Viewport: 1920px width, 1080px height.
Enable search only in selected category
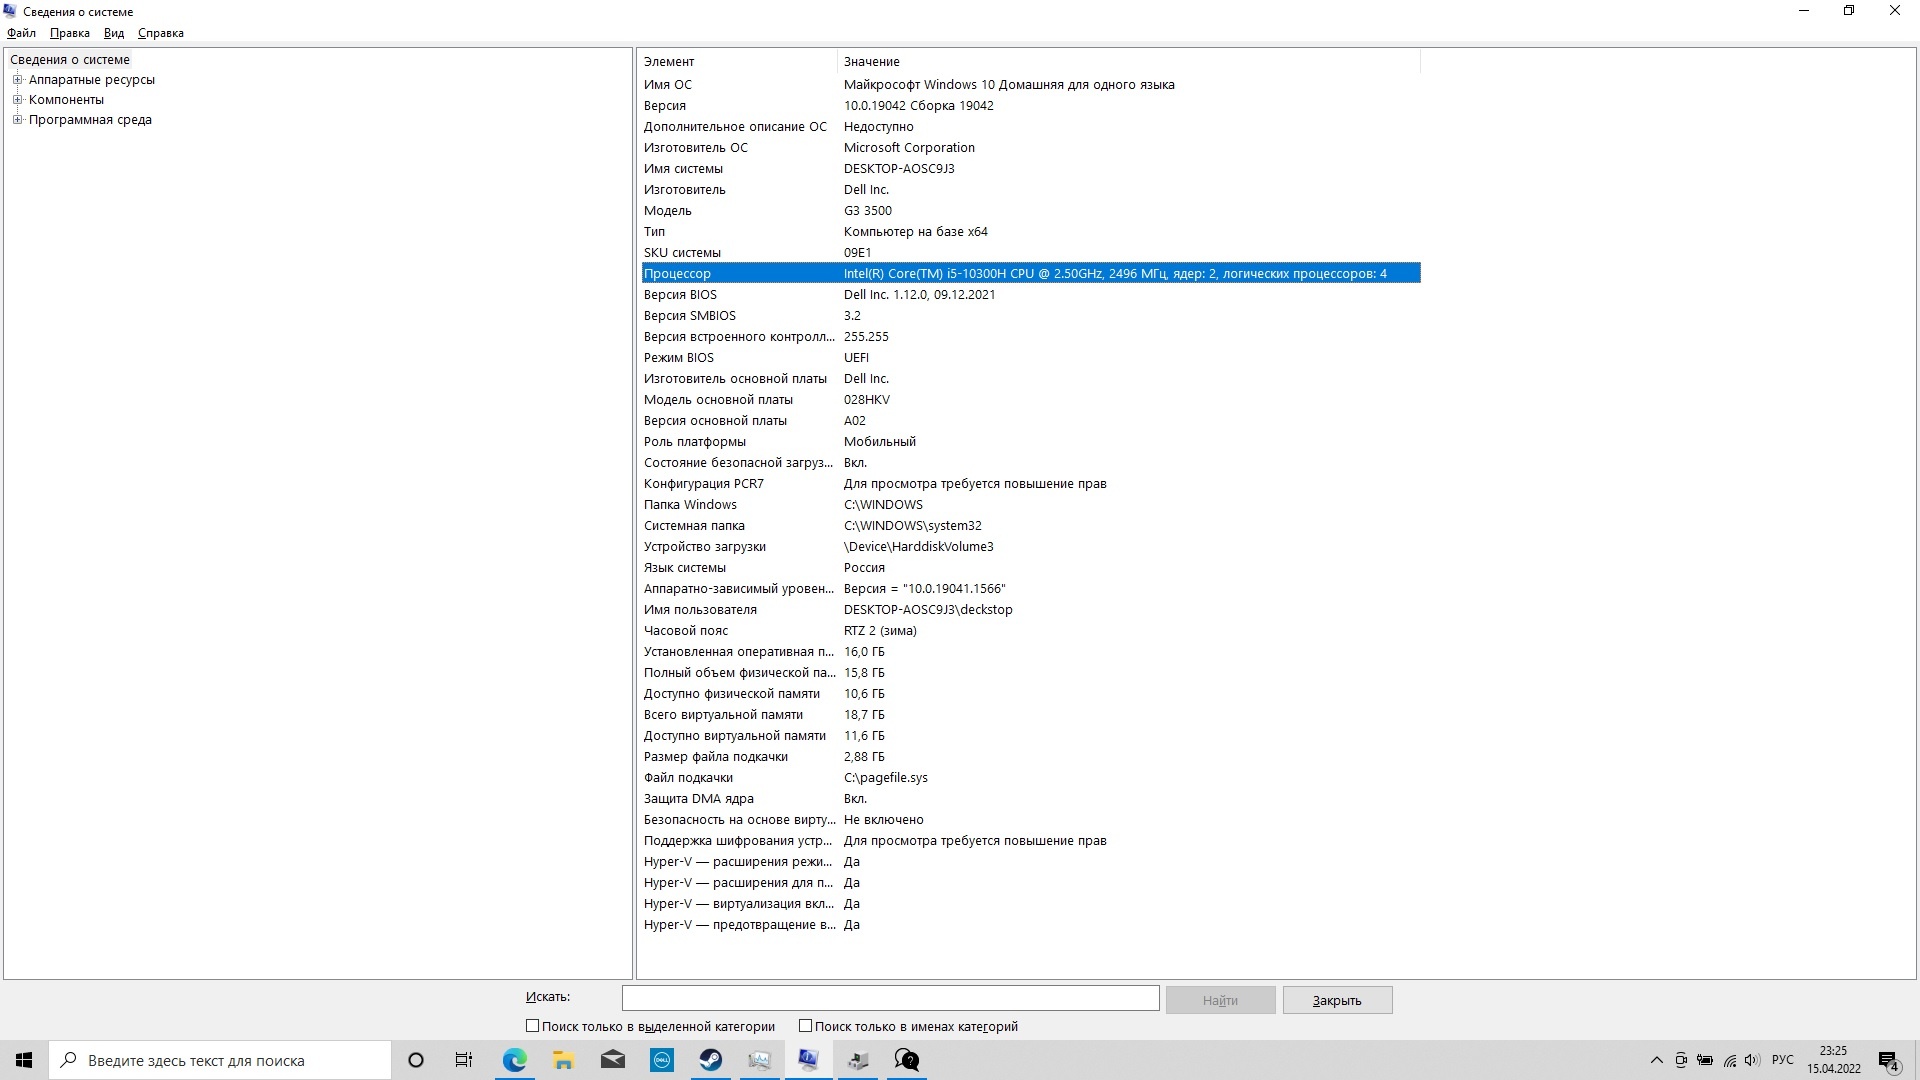pos(532,1026)
